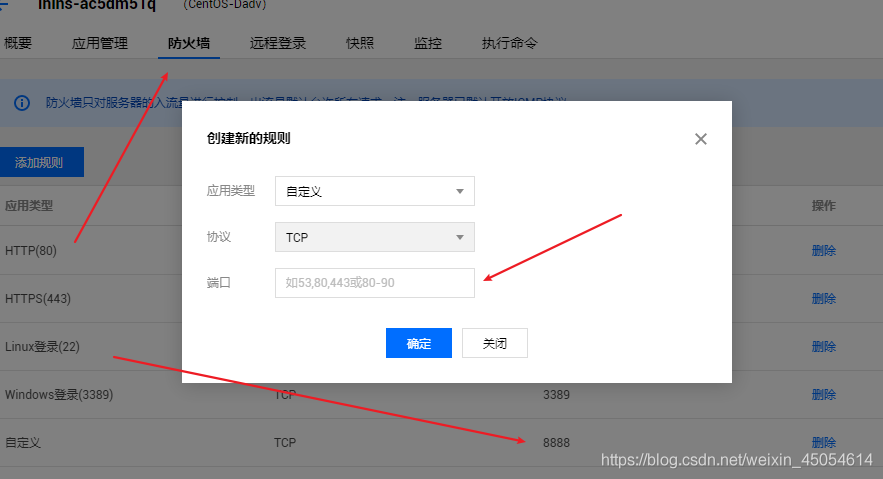Click the HTTP(80) row label
Screen dimensions: 883x479
[x=31, y=250]
